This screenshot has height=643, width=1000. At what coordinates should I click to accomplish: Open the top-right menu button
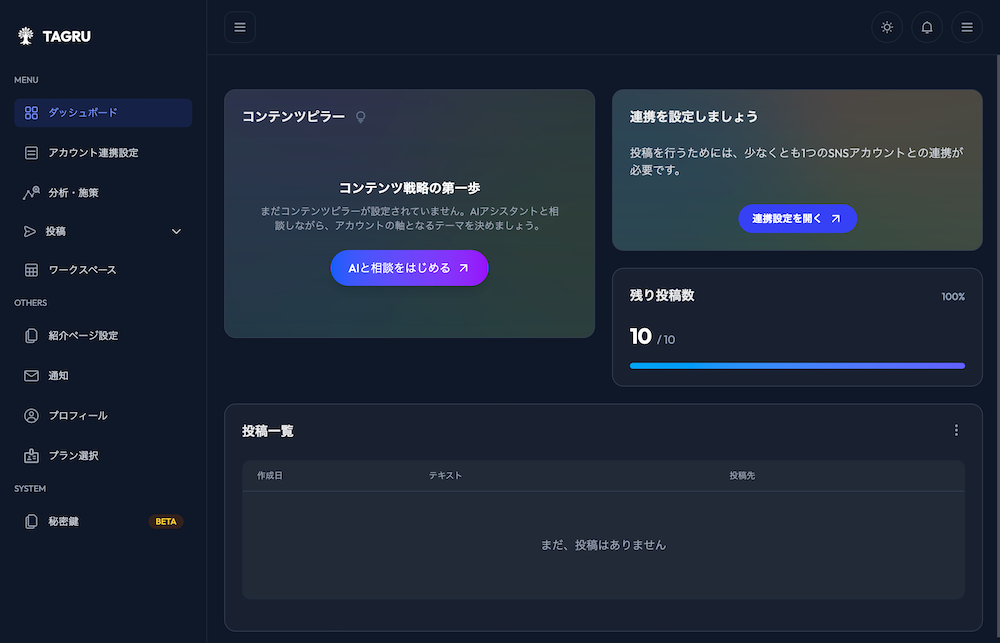[x=967, y=27]
